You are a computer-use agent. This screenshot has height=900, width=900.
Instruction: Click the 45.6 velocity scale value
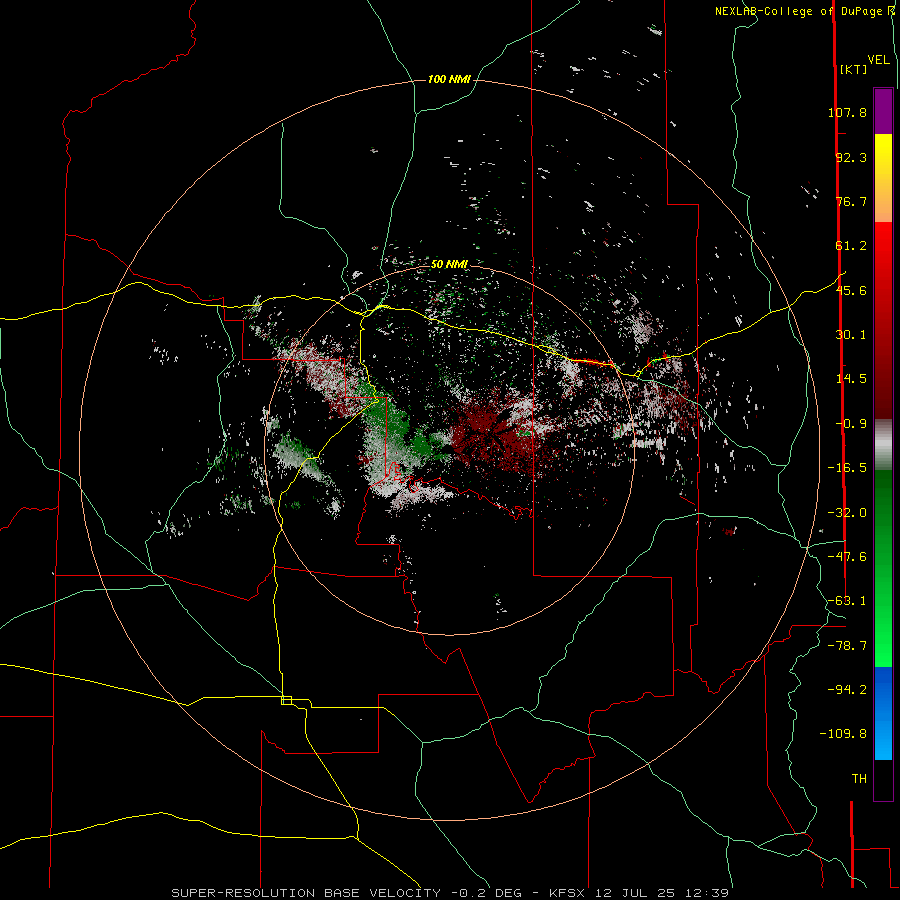(851, 290)
